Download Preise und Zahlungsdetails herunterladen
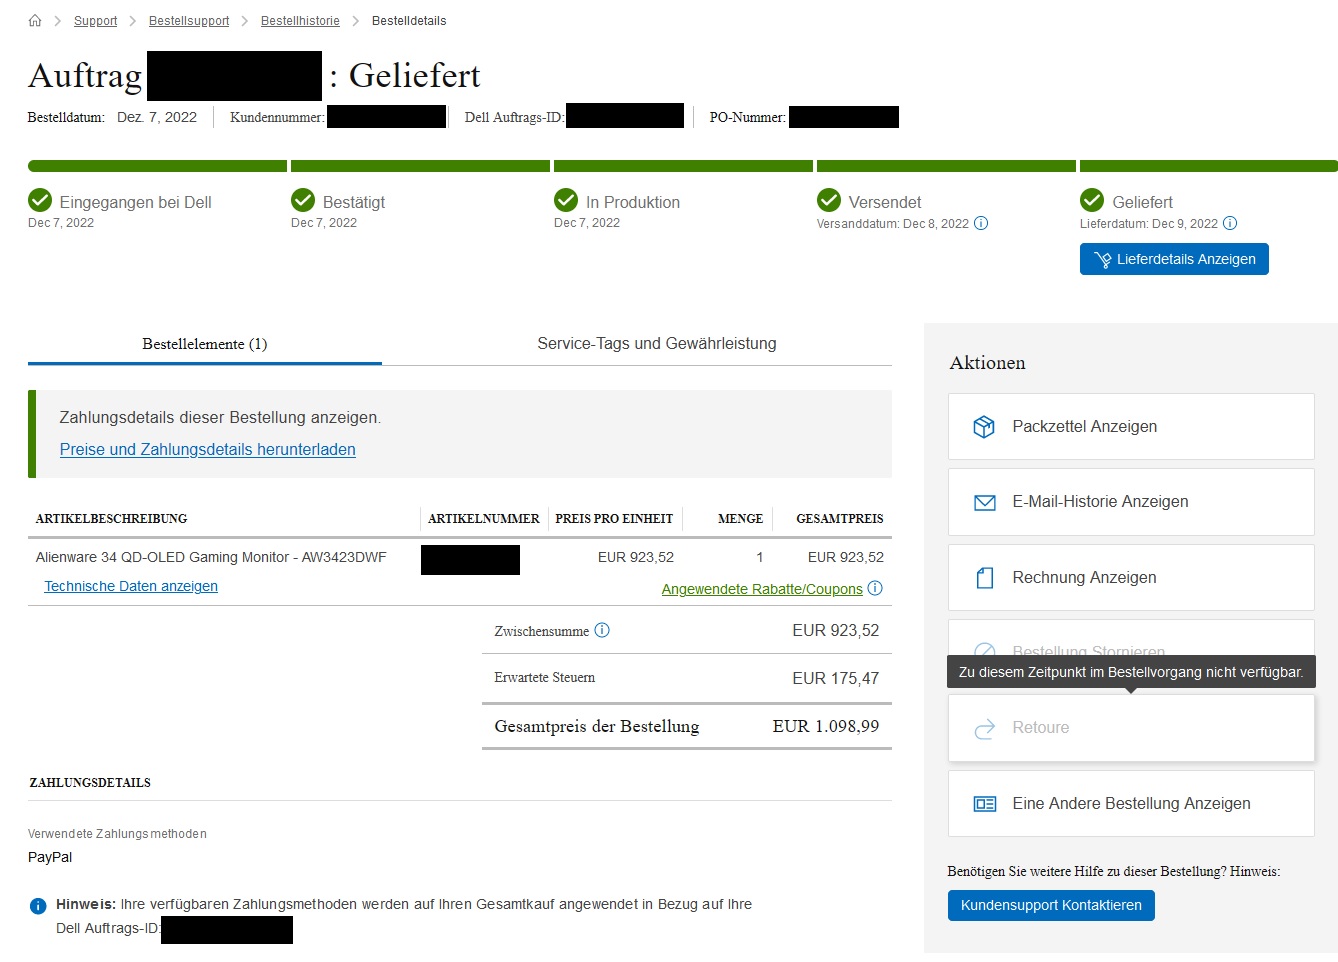This screenshot has width=1338, height=962. [x=208, y=450]
